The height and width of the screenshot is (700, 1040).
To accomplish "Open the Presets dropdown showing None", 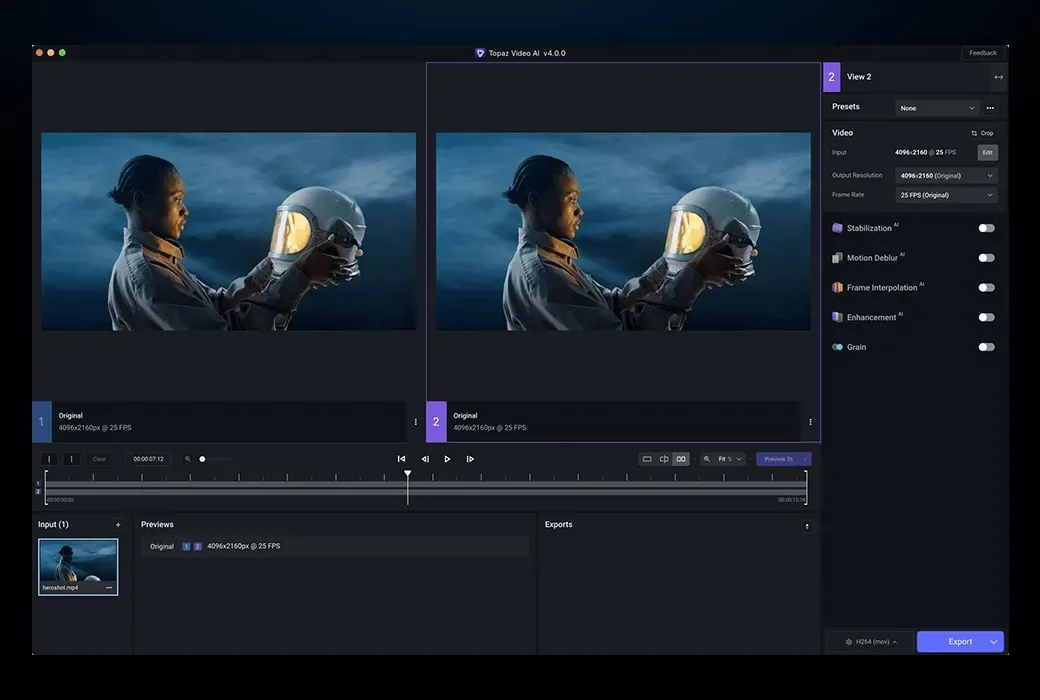I will (x=936, y=107).
